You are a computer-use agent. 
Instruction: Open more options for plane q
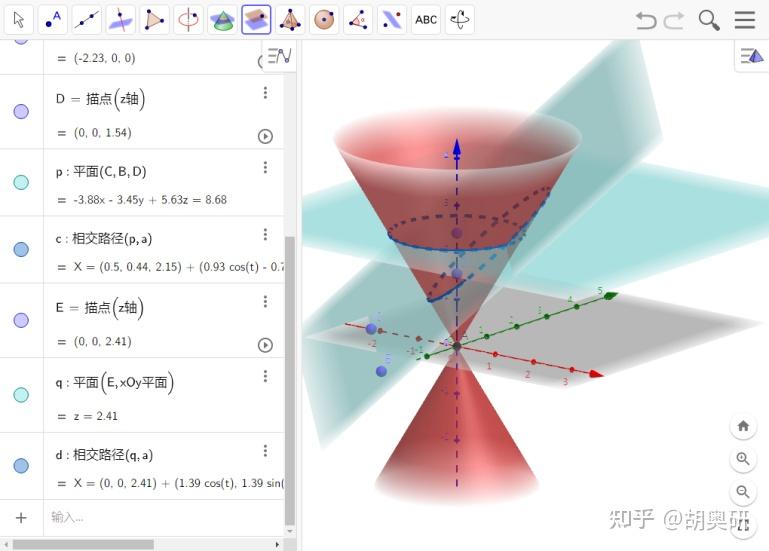coord(265,376)
